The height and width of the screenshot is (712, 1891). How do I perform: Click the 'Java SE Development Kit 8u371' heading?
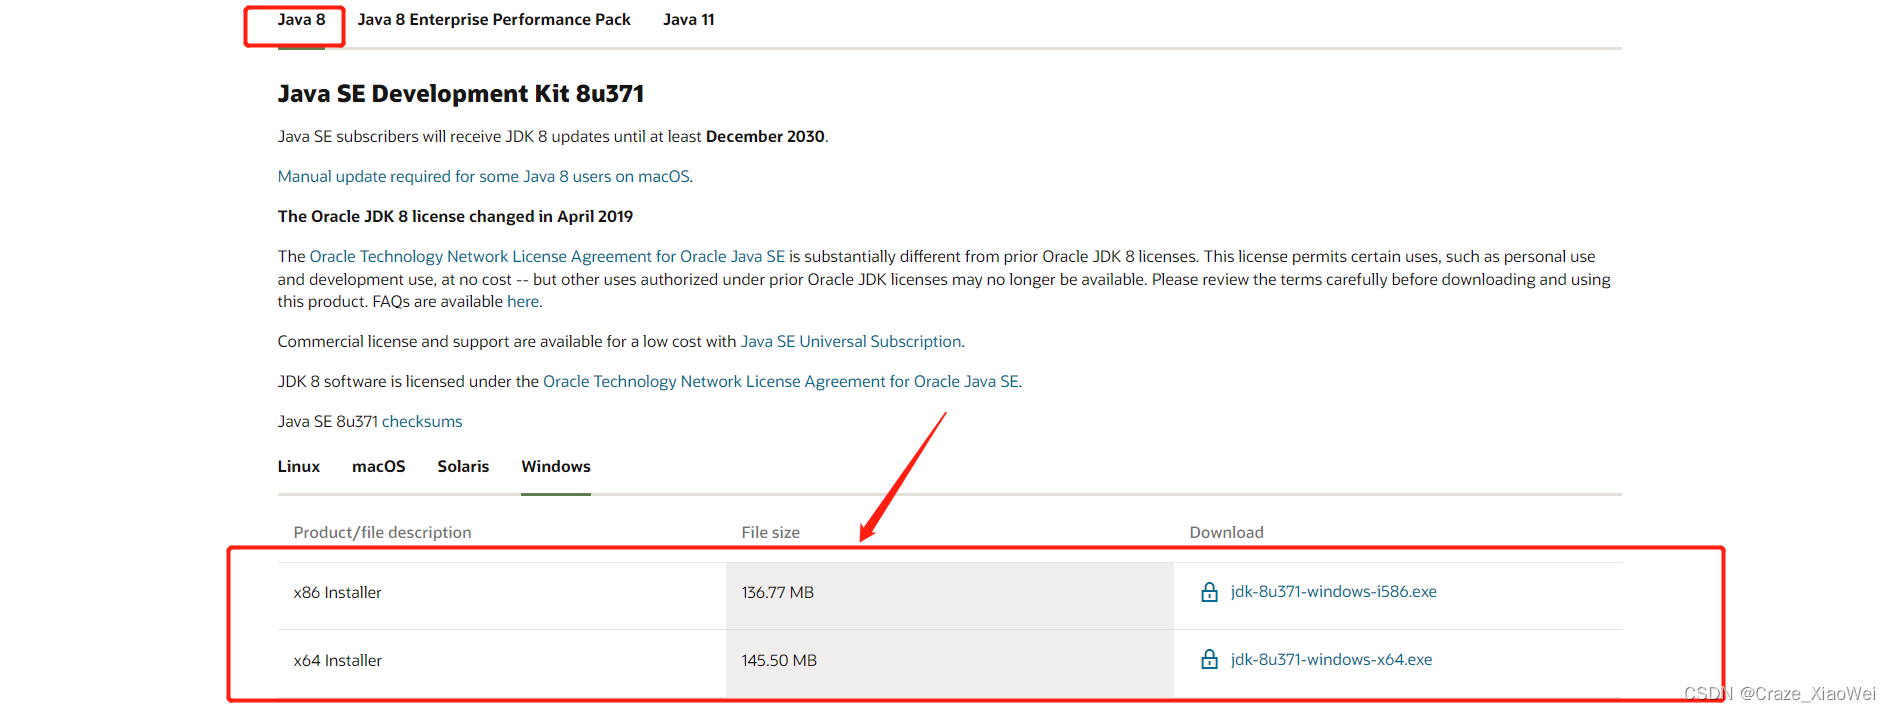[461, 94]
